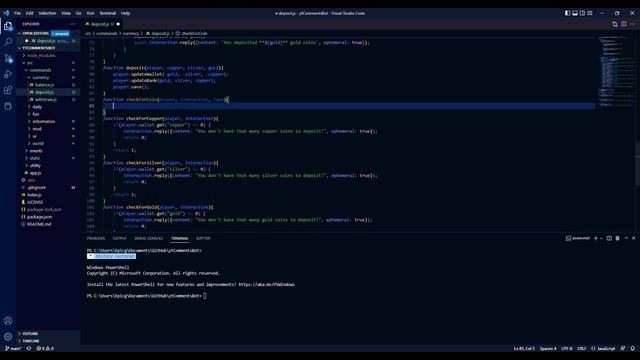Viewport: 640px width, 360px height.
Task: Expand the mod folder
Action: point(37,129)
